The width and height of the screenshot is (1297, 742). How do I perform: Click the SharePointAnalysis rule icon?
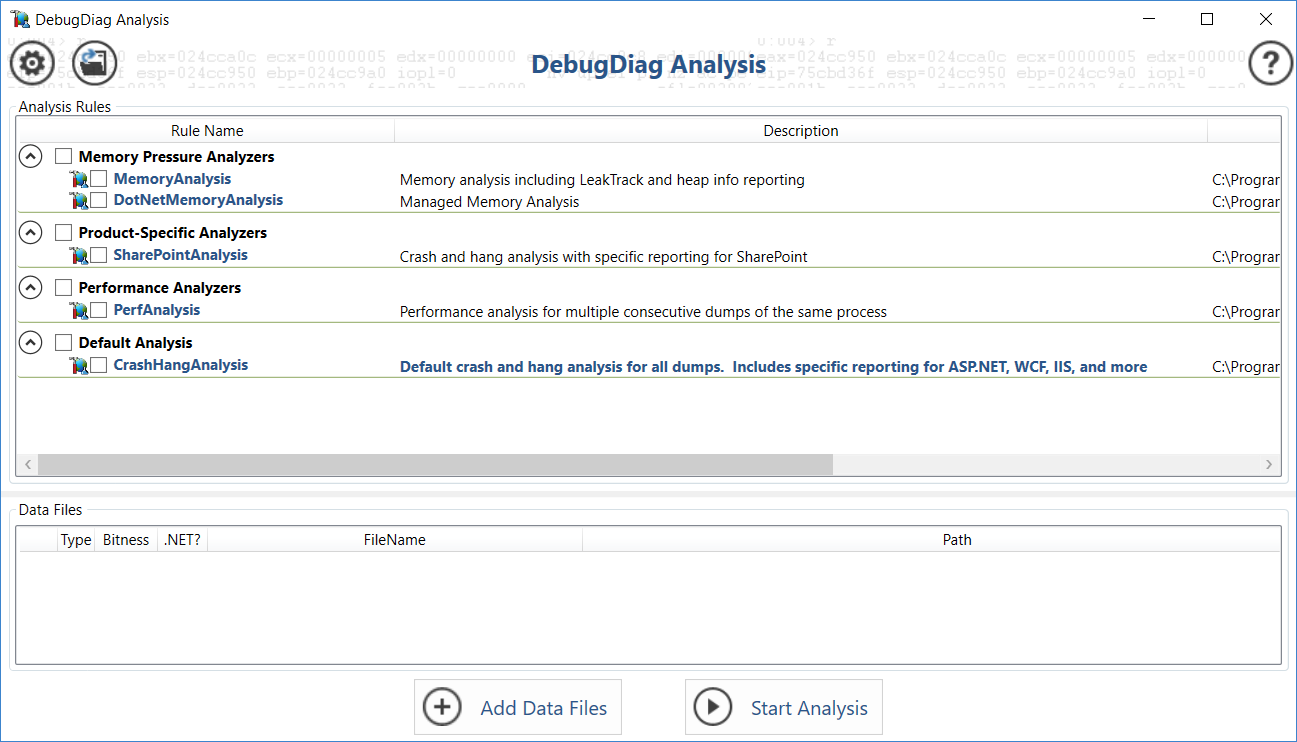(79, 255)
